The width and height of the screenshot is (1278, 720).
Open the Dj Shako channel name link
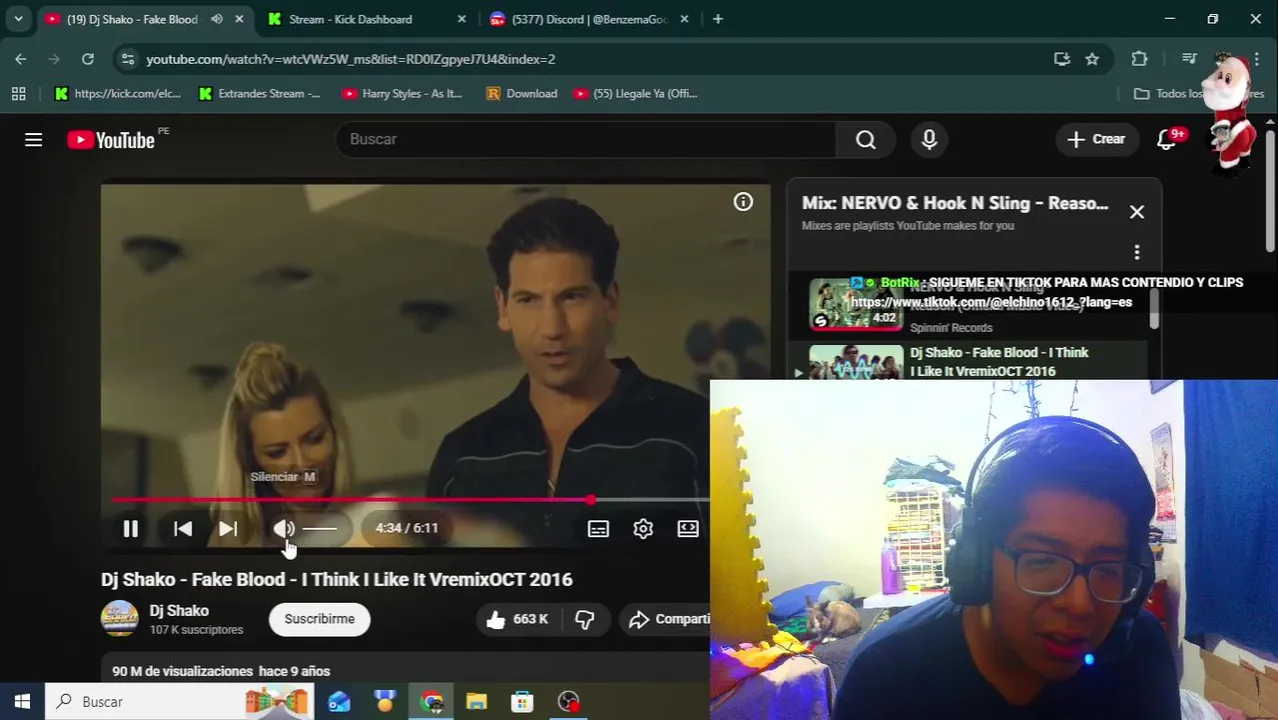(179, 611)
